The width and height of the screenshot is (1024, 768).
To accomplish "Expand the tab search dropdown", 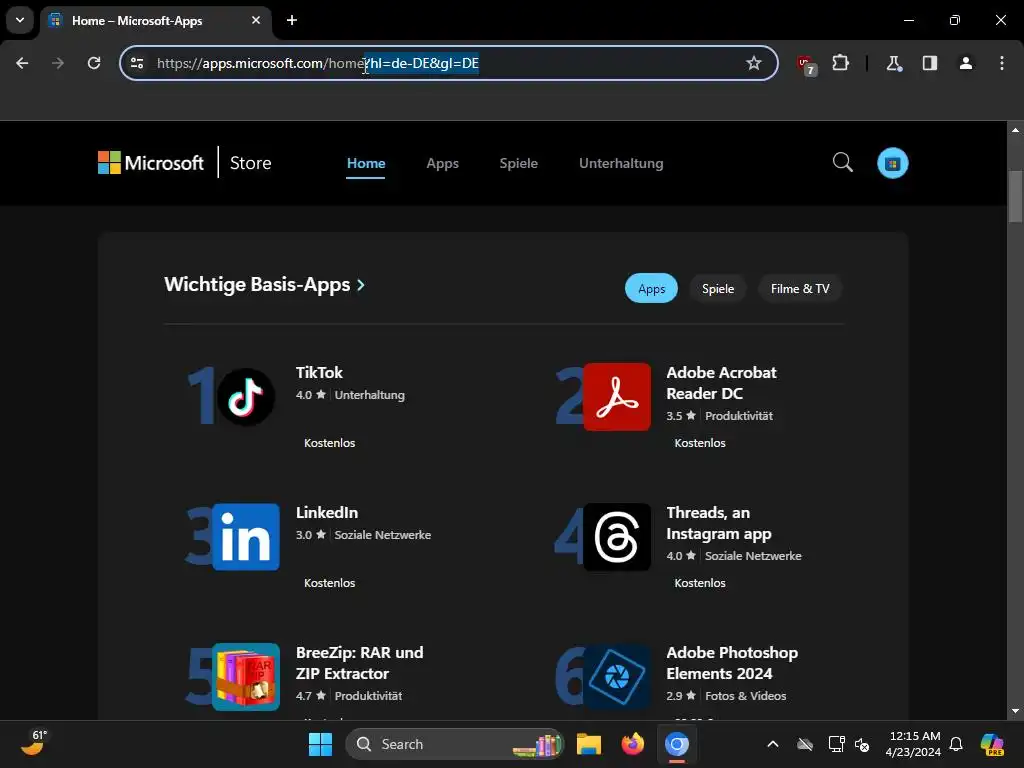I will (20, 20).
